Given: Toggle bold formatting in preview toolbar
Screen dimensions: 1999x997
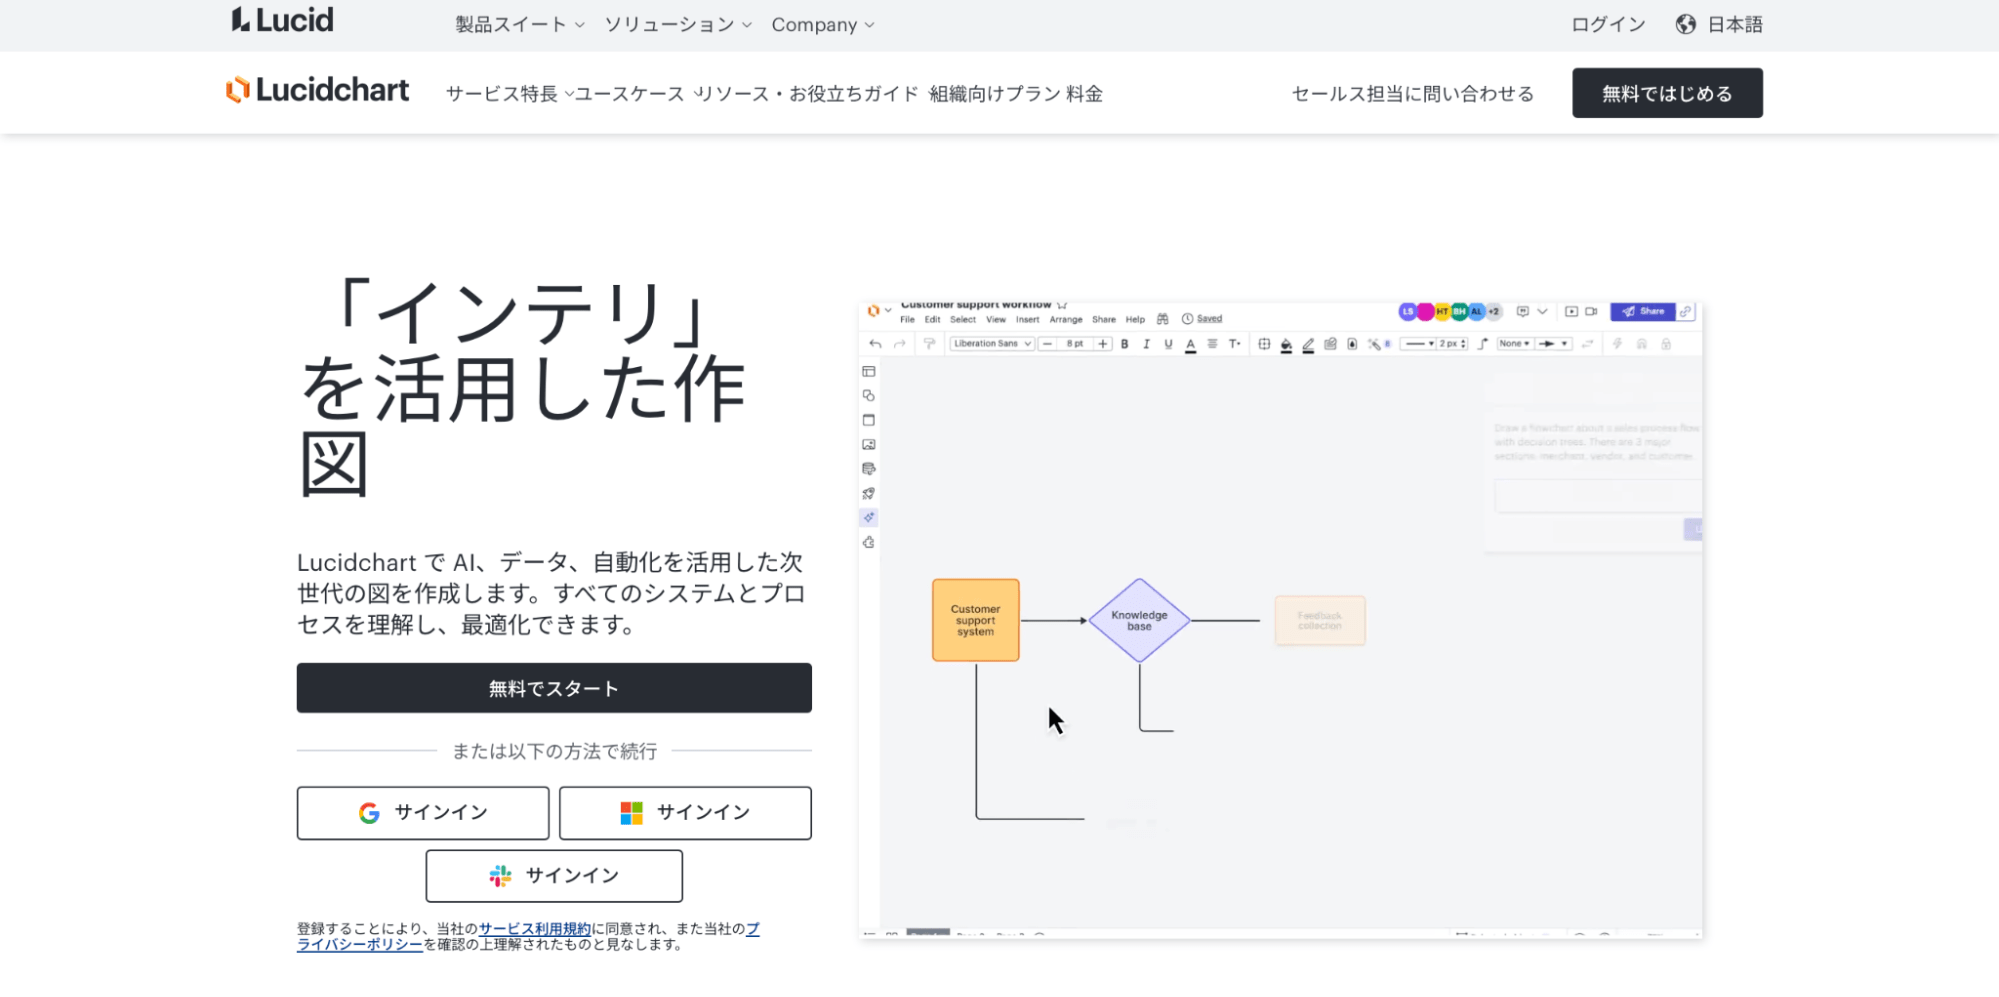Looking at the screenshot, I should tap(1125, 344).
